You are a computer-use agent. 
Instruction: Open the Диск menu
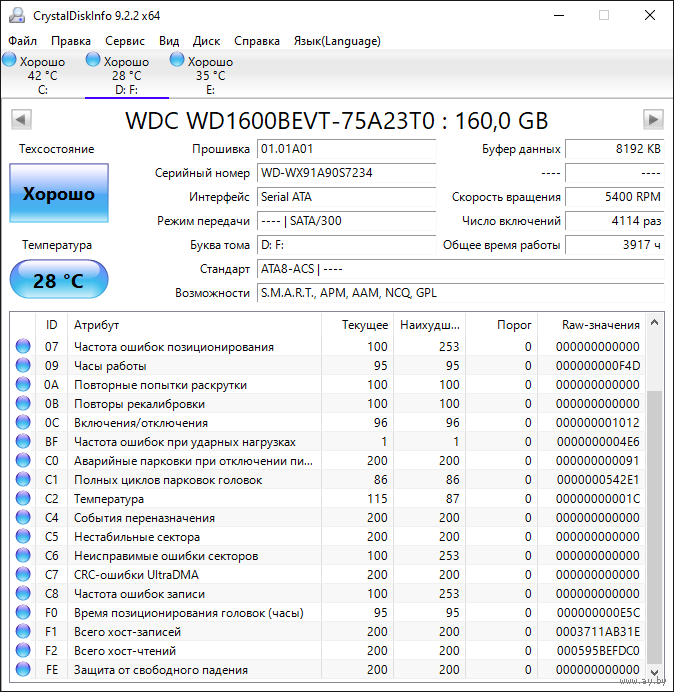pos(207,41)
